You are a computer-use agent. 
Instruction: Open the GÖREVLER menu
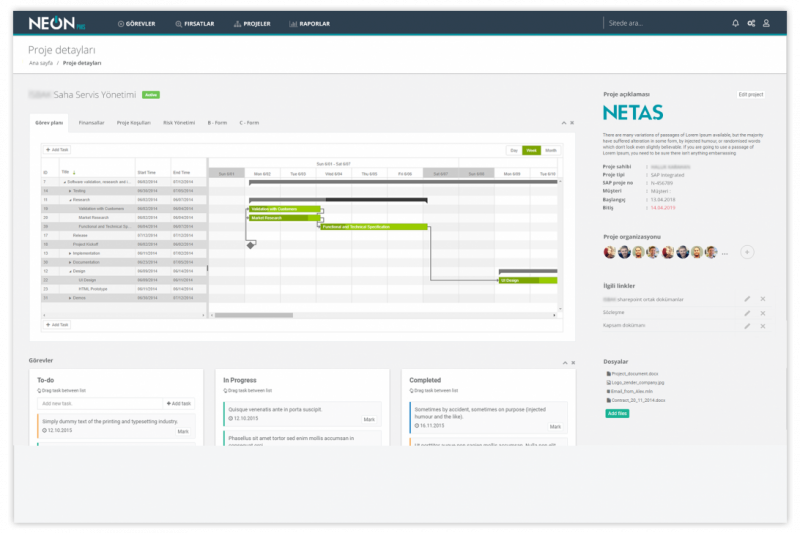click(136, 24)
